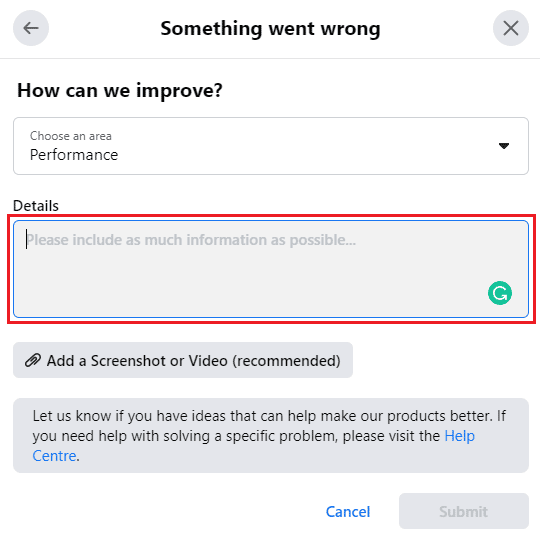Screen dimensions: 540x545
Task: Click the Details field label
Action: pyautogui.click(x=36, y=206)
